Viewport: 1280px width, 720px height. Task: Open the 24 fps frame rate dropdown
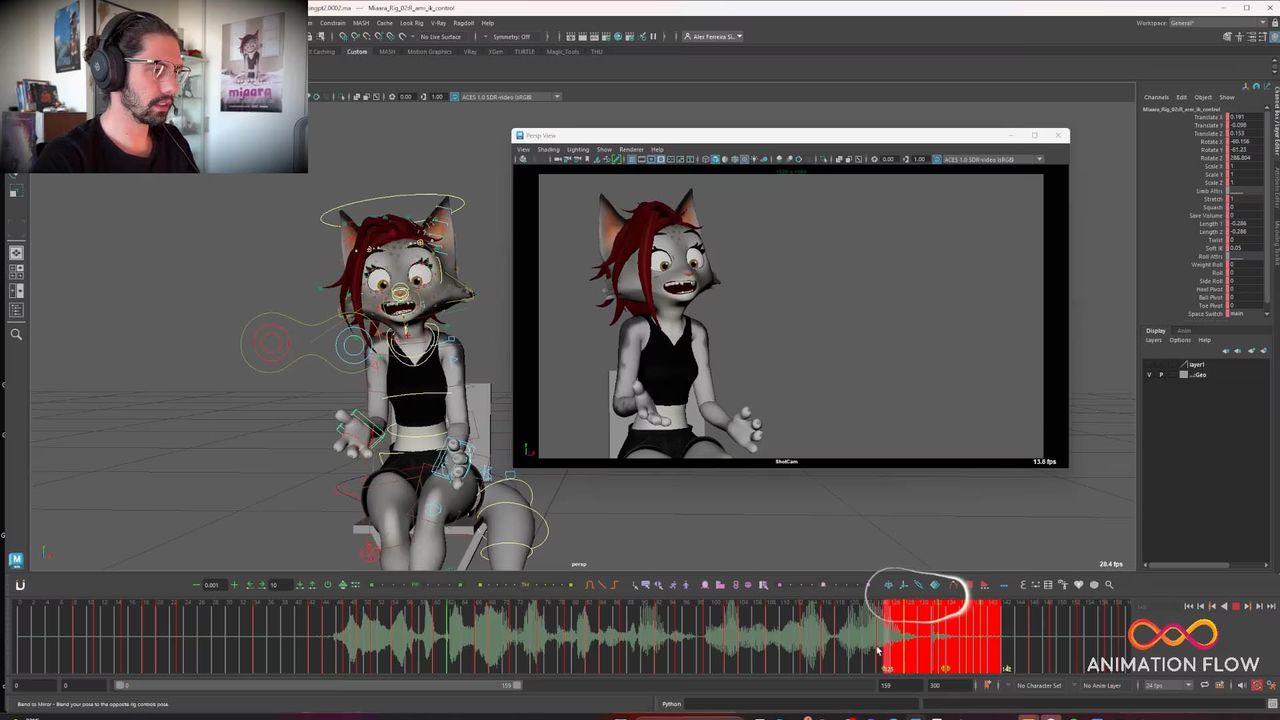(x=1168, y=685)
